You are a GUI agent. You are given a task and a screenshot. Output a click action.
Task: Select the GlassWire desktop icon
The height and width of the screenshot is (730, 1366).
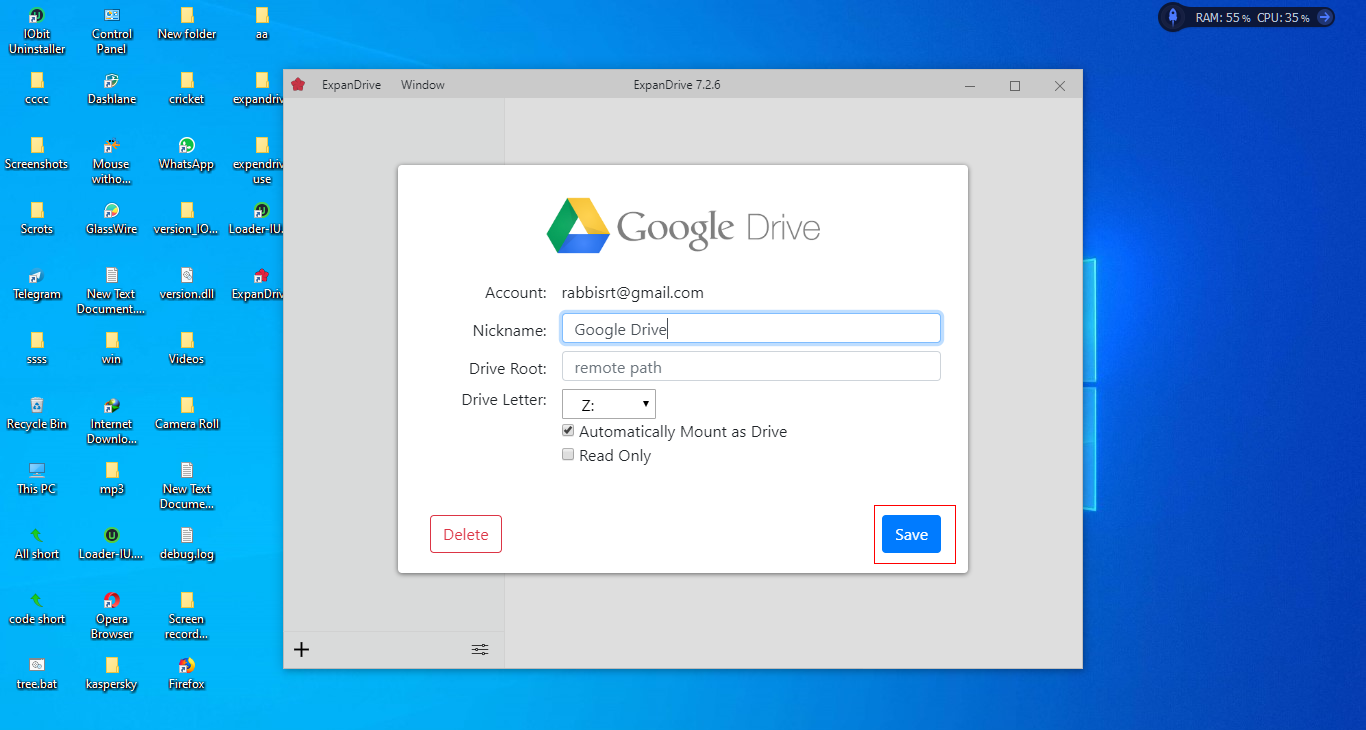point(112,211)
